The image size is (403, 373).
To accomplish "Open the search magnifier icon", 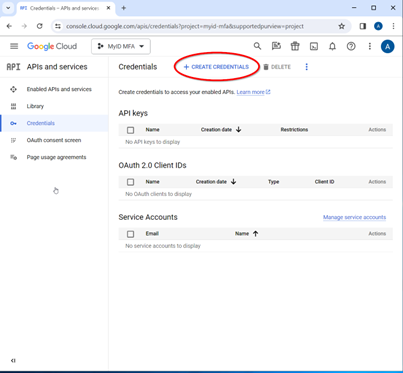I will point(257,46).
